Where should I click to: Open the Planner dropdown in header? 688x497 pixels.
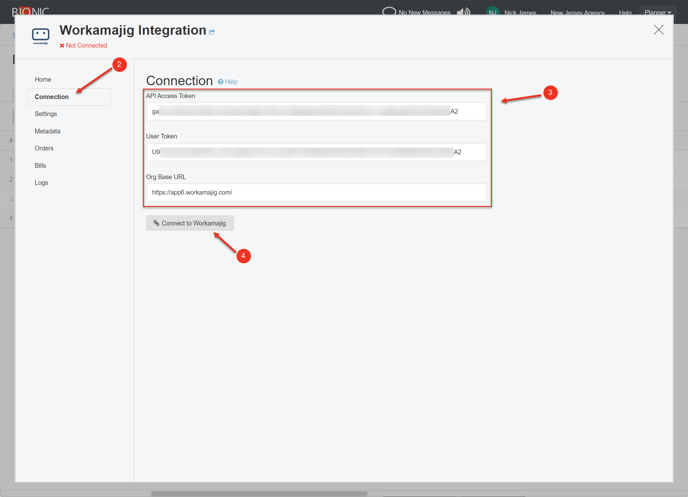[x=658, y=12]
